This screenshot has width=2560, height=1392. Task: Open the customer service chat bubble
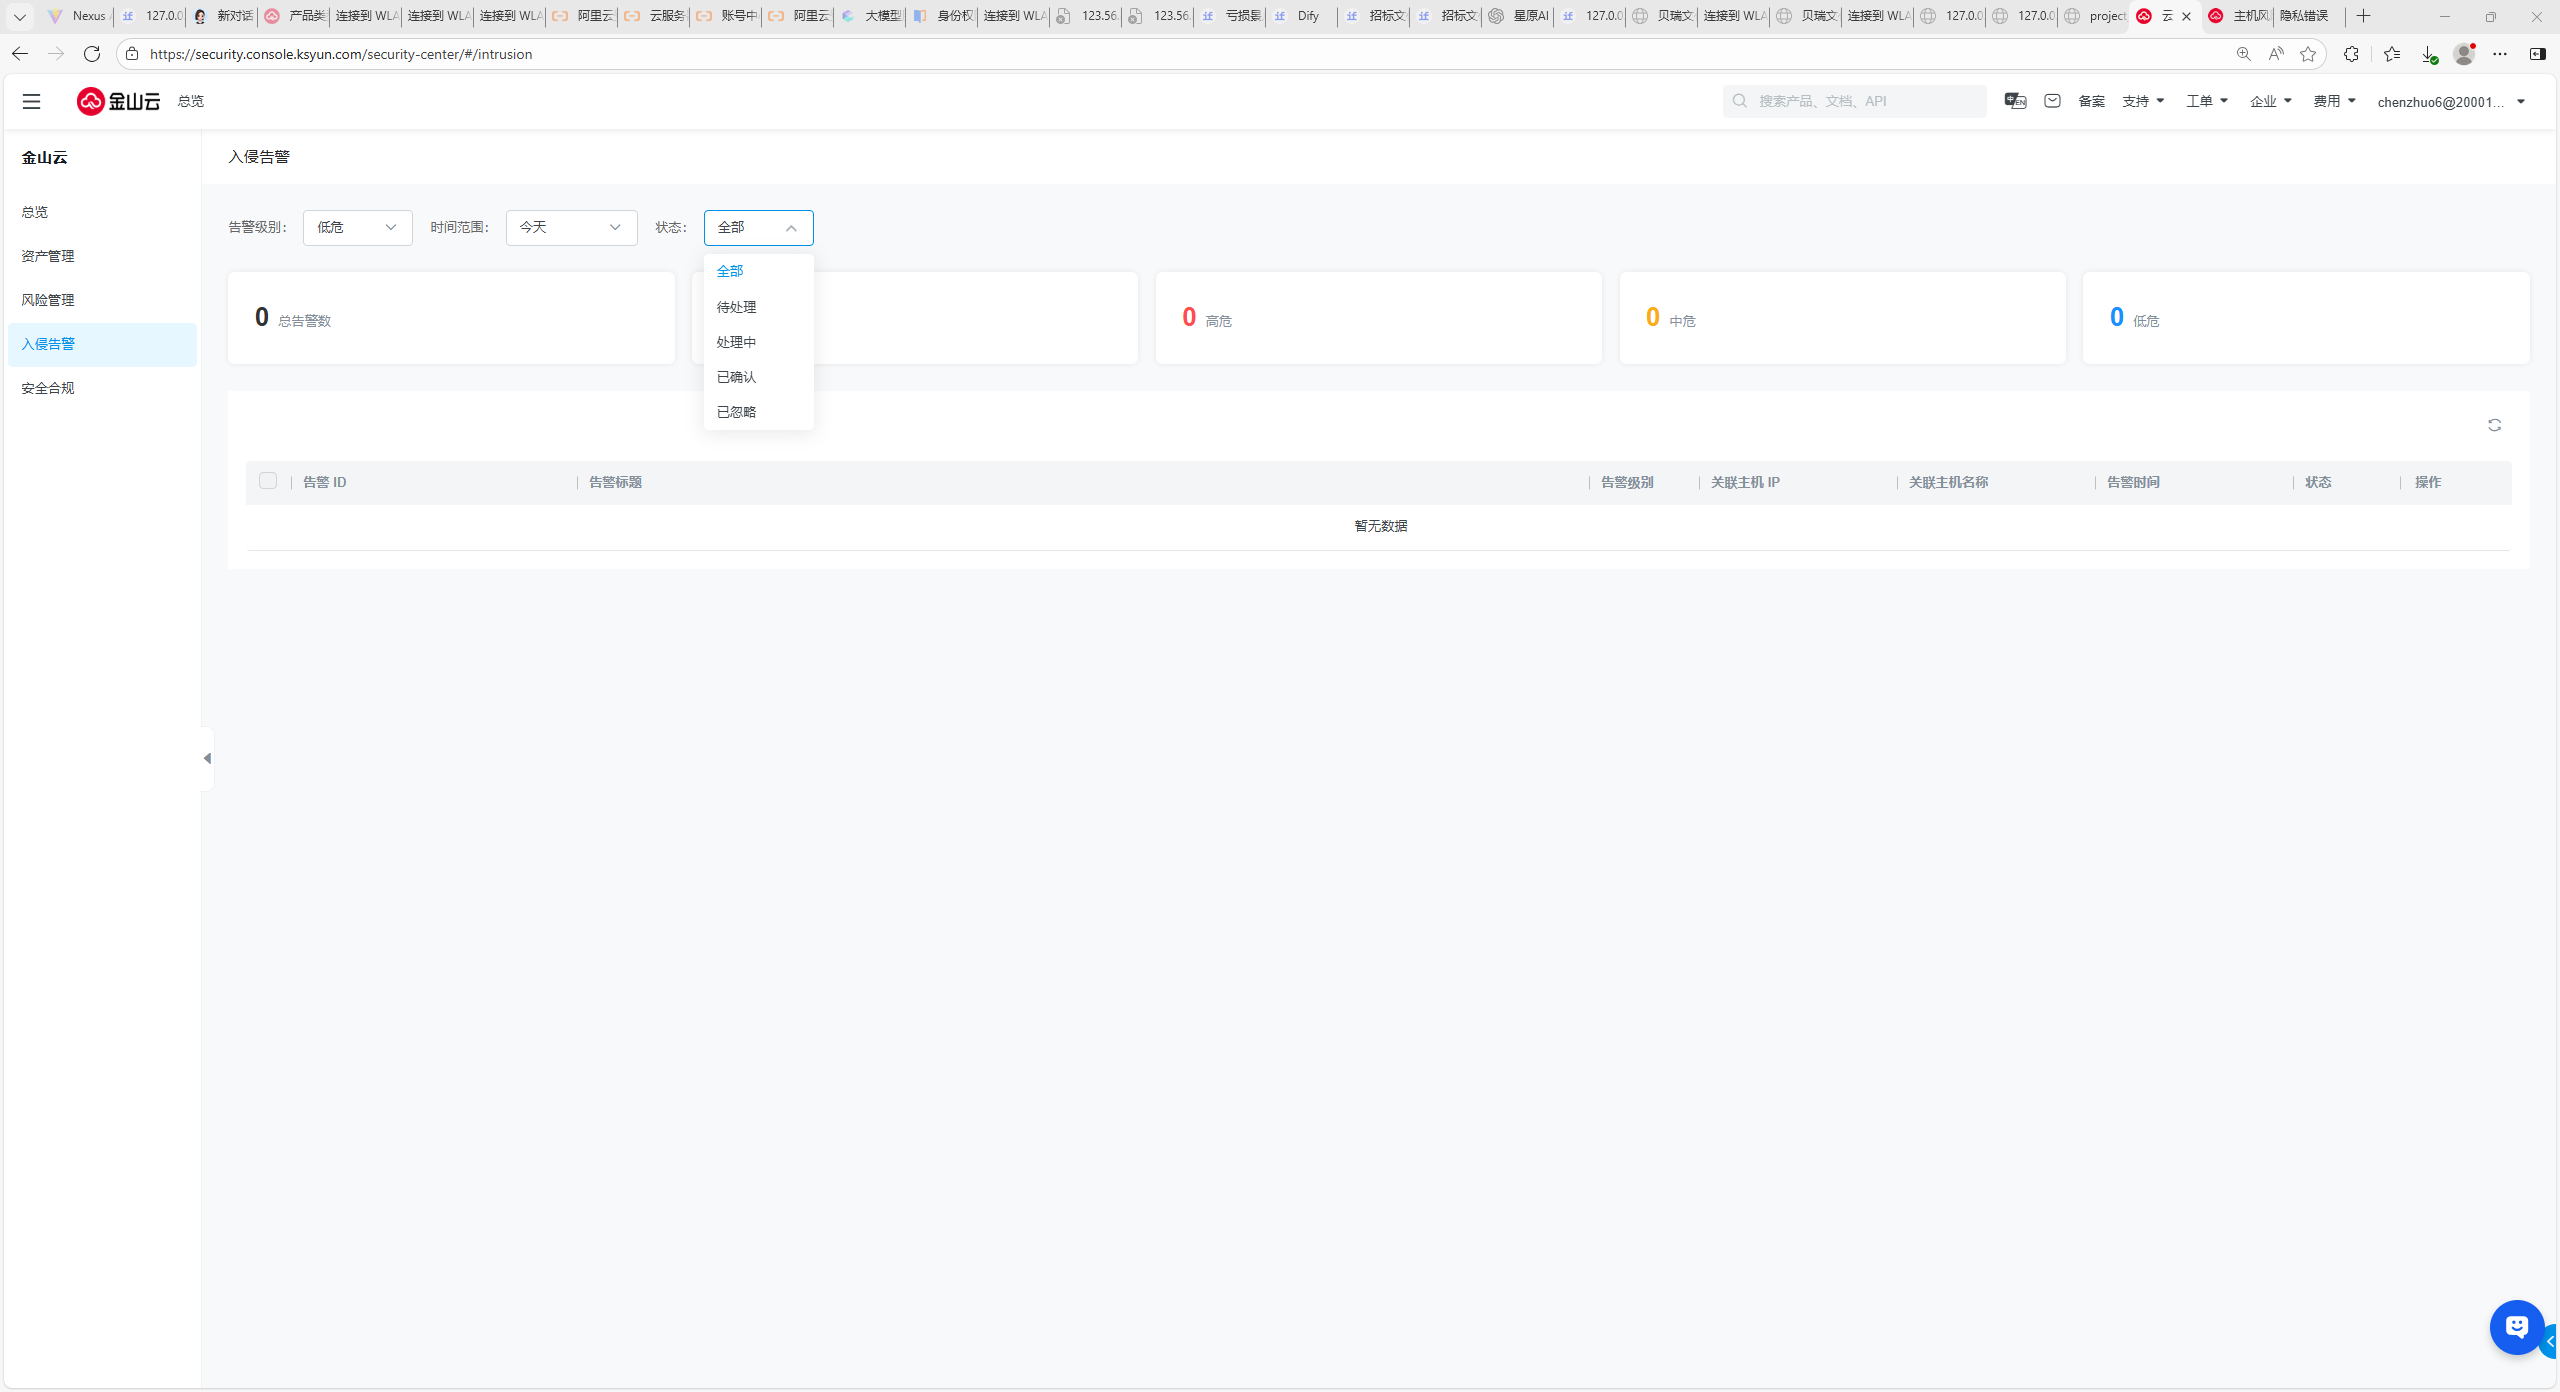(2516, 1327)
